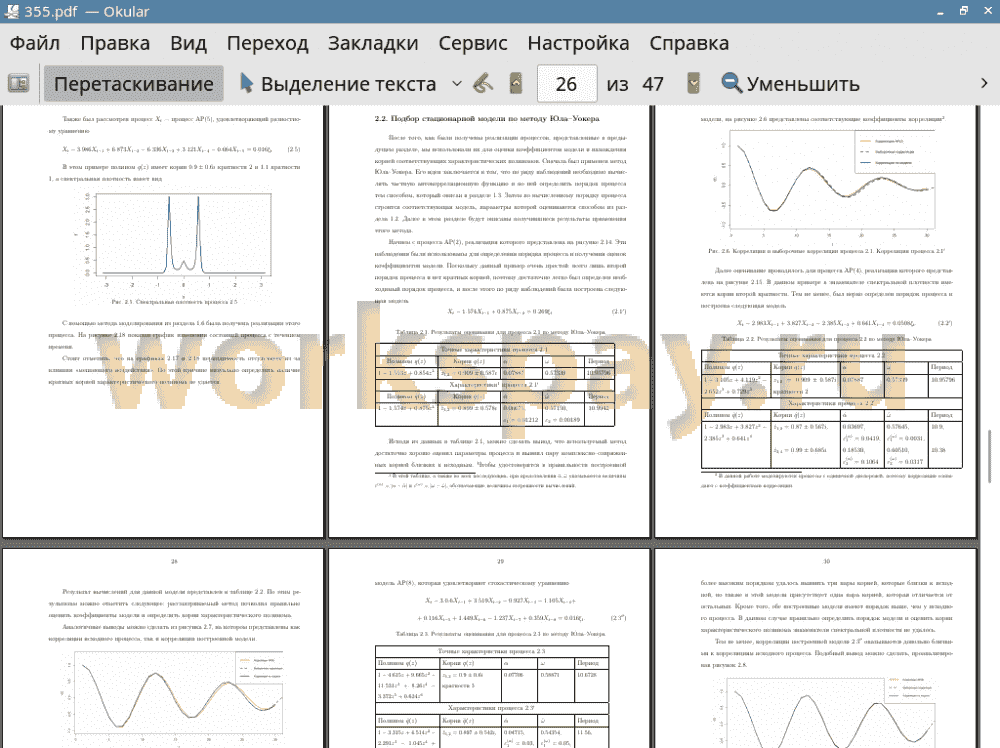Image resolution: width=1000 pixels, height=748 pixels.
Task: Open the Закладки menu
Action: point(373,43)
